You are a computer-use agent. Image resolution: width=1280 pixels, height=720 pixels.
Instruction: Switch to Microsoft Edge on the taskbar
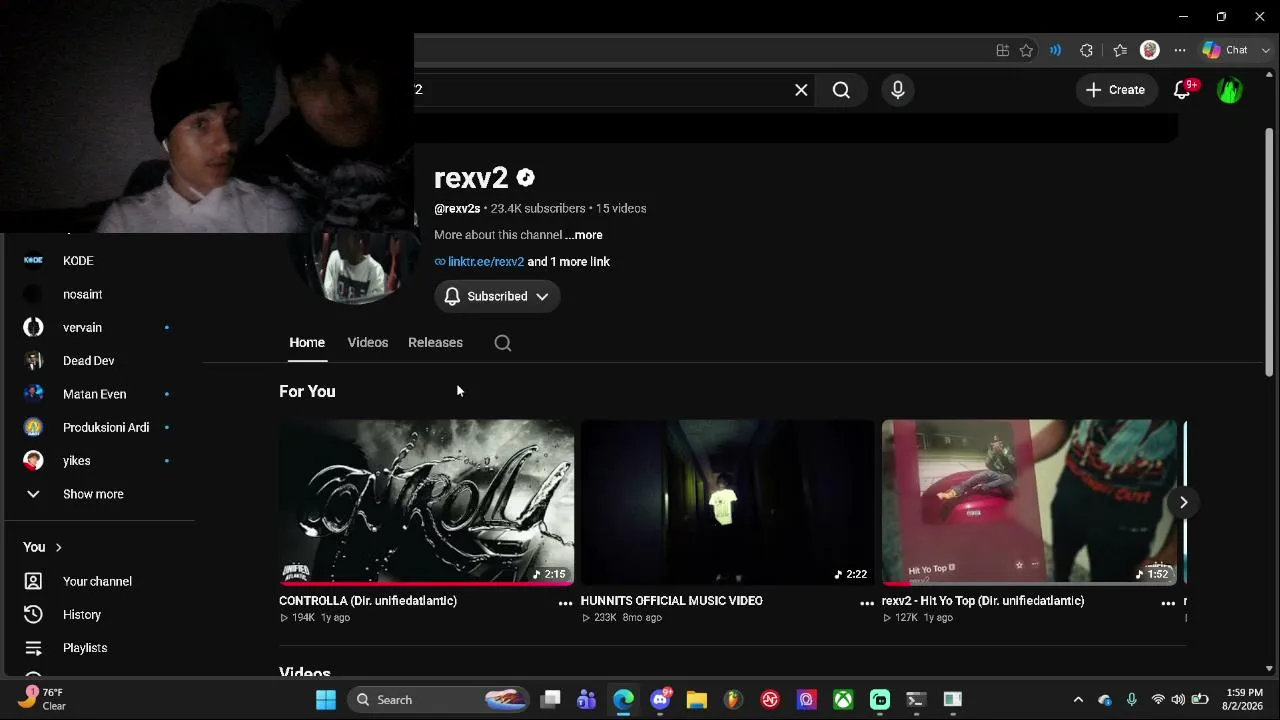pyautogui.click(x=623, y=700)
